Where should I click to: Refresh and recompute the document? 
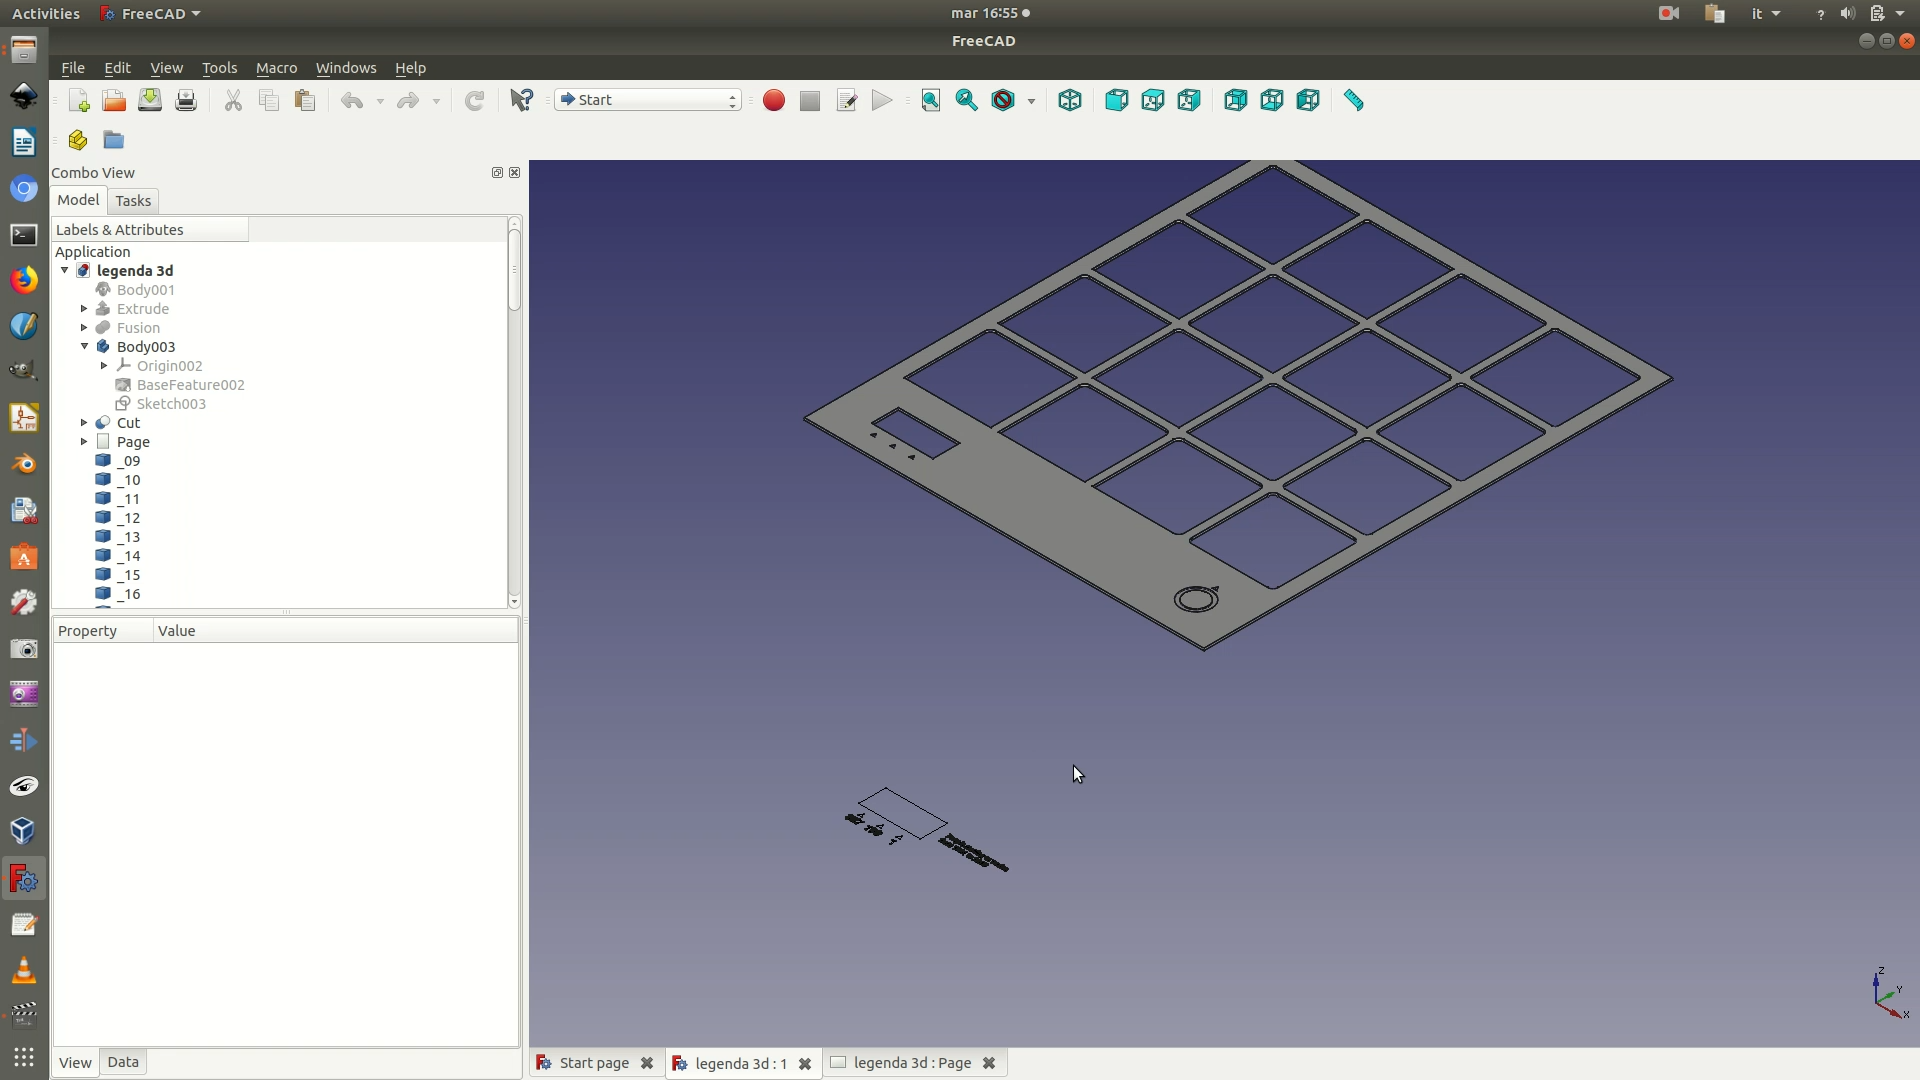[475, 100]
